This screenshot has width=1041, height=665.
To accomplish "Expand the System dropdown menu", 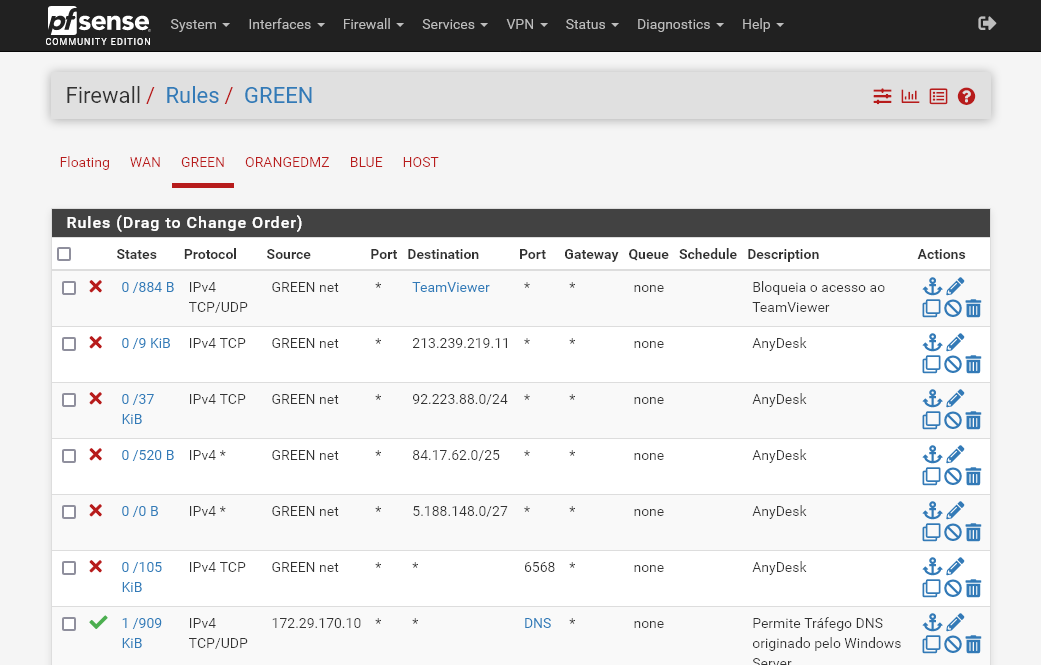I will pos(200,24).
